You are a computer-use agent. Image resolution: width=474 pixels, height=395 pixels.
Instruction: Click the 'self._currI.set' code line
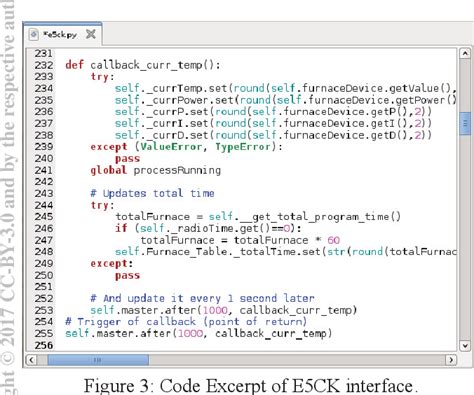coord(273,124)
